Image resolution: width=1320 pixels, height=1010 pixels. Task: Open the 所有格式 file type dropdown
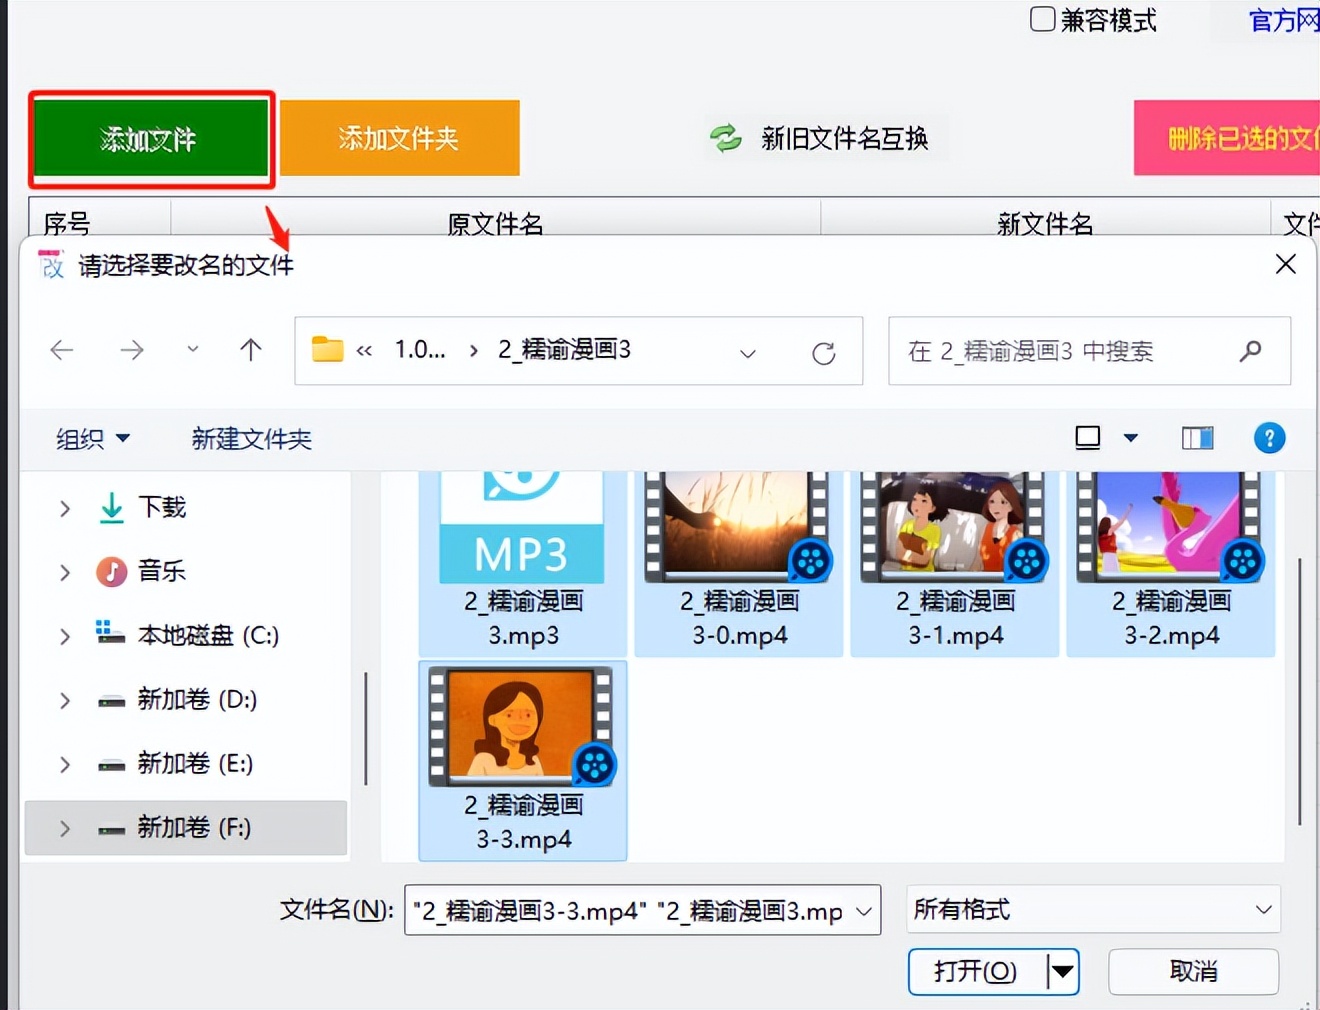1093,910
